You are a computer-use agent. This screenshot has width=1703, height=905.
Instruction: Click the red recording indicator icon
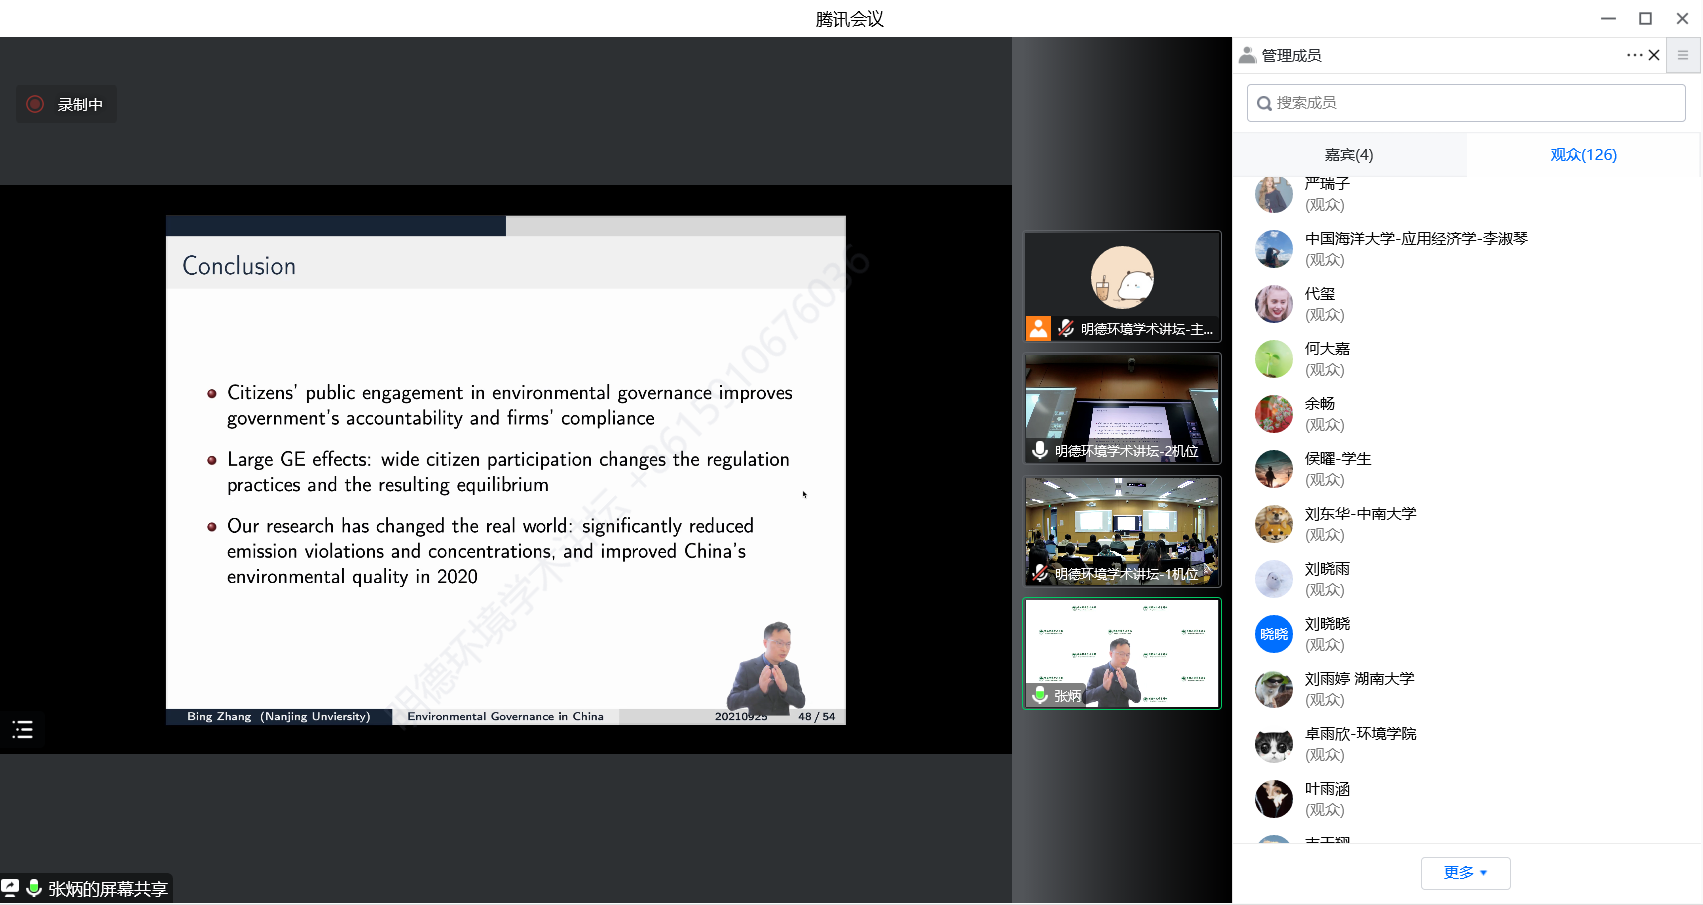[x=35, y=104]
